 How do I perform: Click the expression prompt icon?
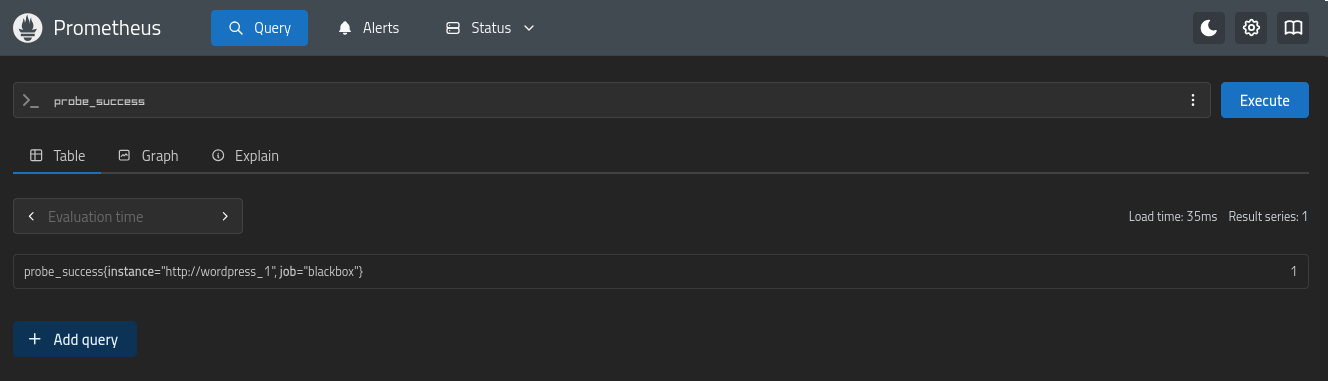[30, 101]
